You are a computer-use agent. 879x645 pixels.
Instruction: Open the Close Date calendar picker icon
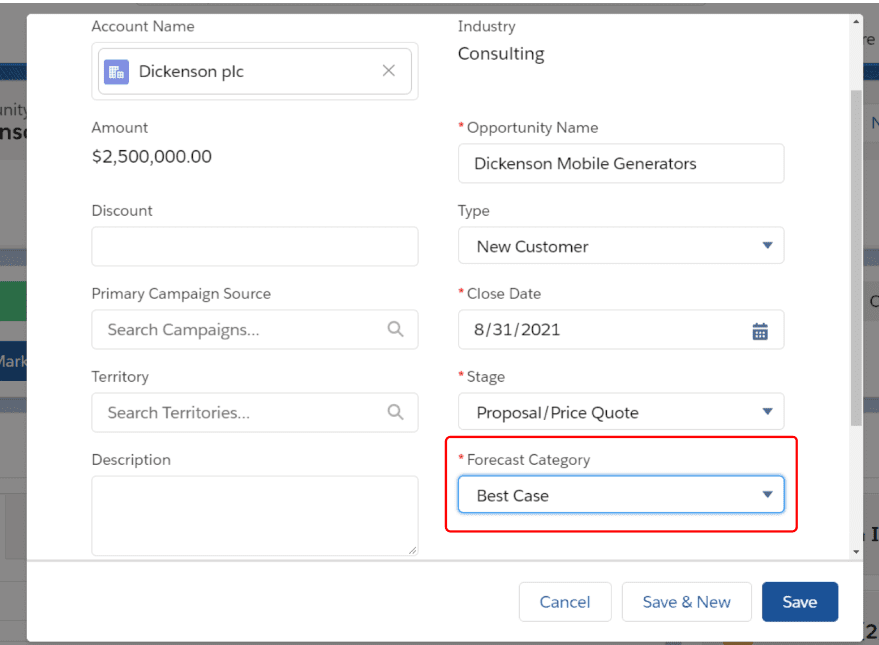[x=760, y=330]
